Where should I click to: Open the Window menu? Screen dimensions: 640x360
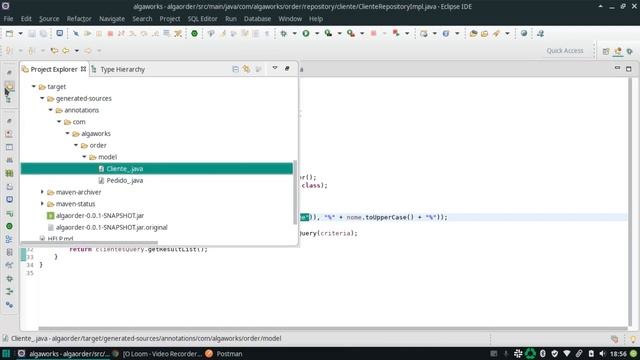[290, 19]
